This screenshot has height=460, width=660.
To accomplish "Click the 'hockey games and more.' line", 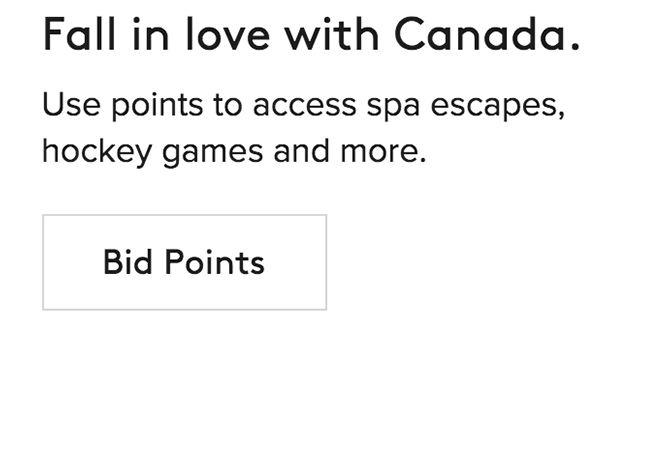I will tap(234, 153).
